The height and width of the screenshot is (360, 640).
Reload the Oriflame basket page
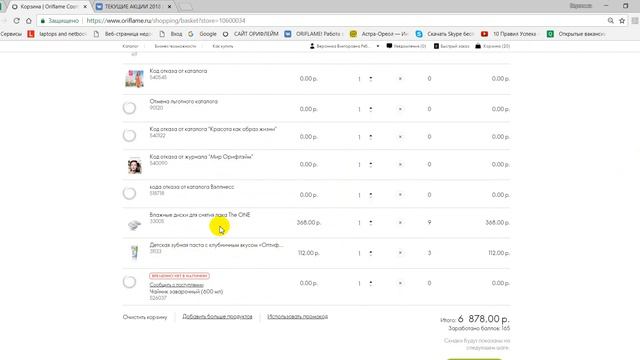(x=16, y=20)
